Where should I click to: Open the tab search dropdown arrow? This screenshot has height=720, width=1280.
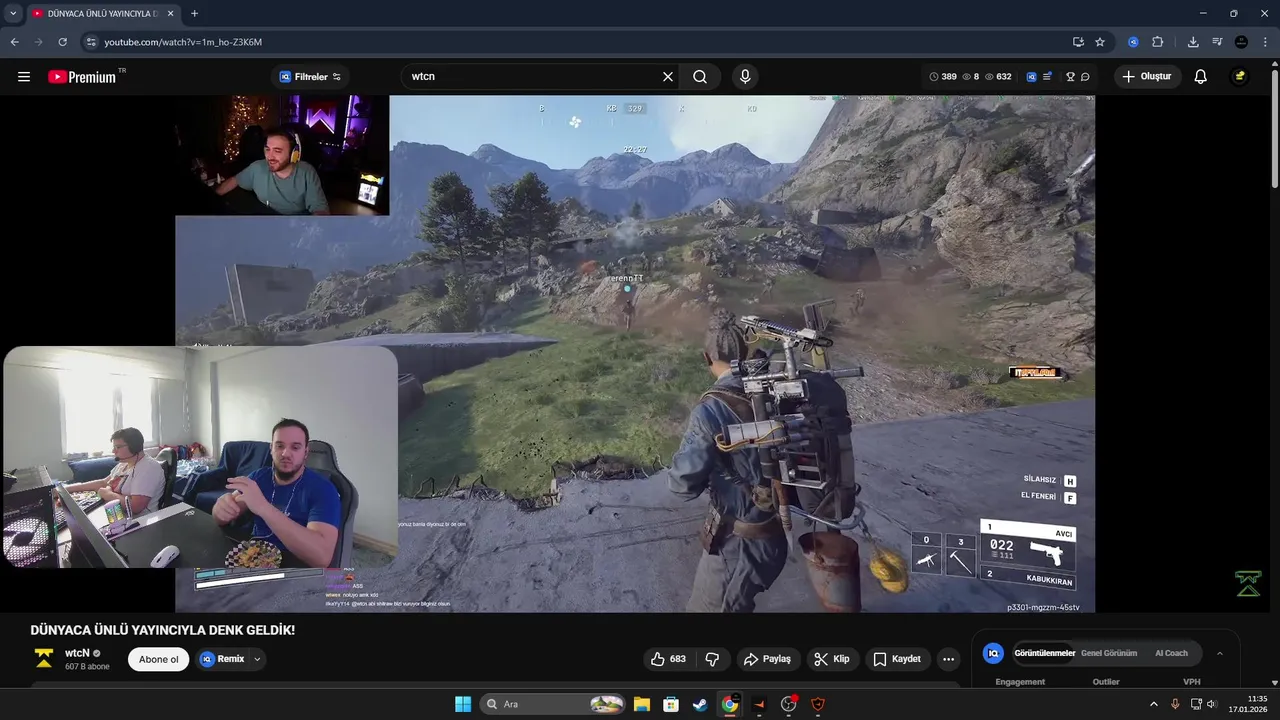click(13, 13)
